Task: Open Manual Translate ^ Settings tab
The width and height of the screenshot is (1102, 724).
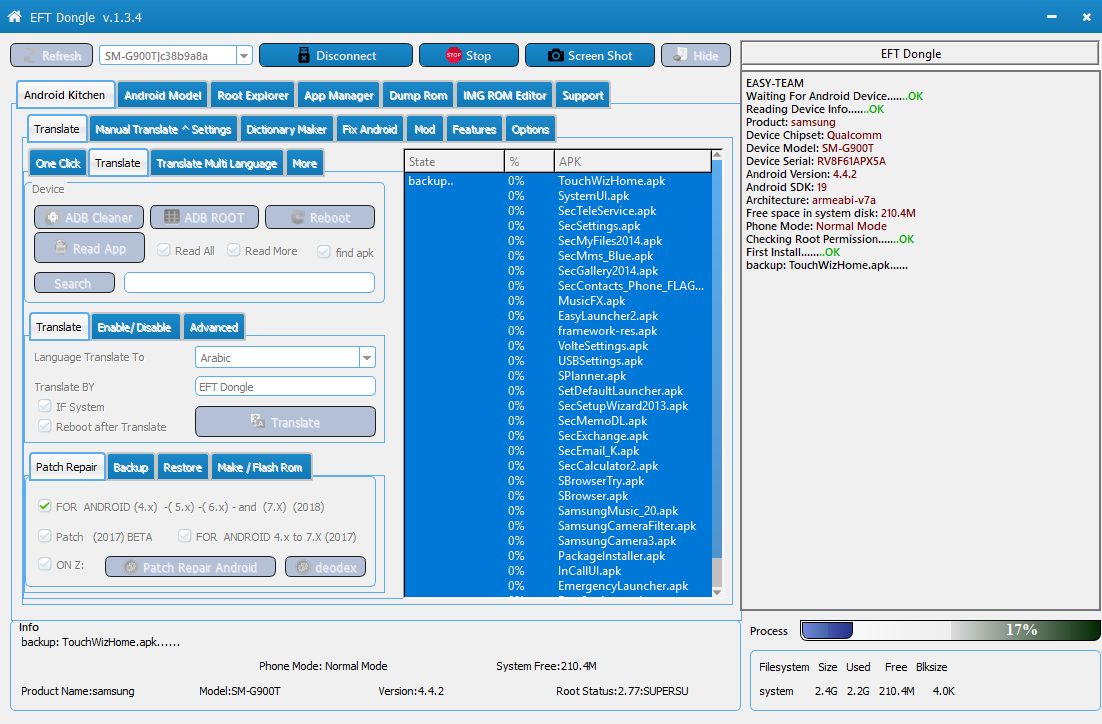Action: click(163, 129)
